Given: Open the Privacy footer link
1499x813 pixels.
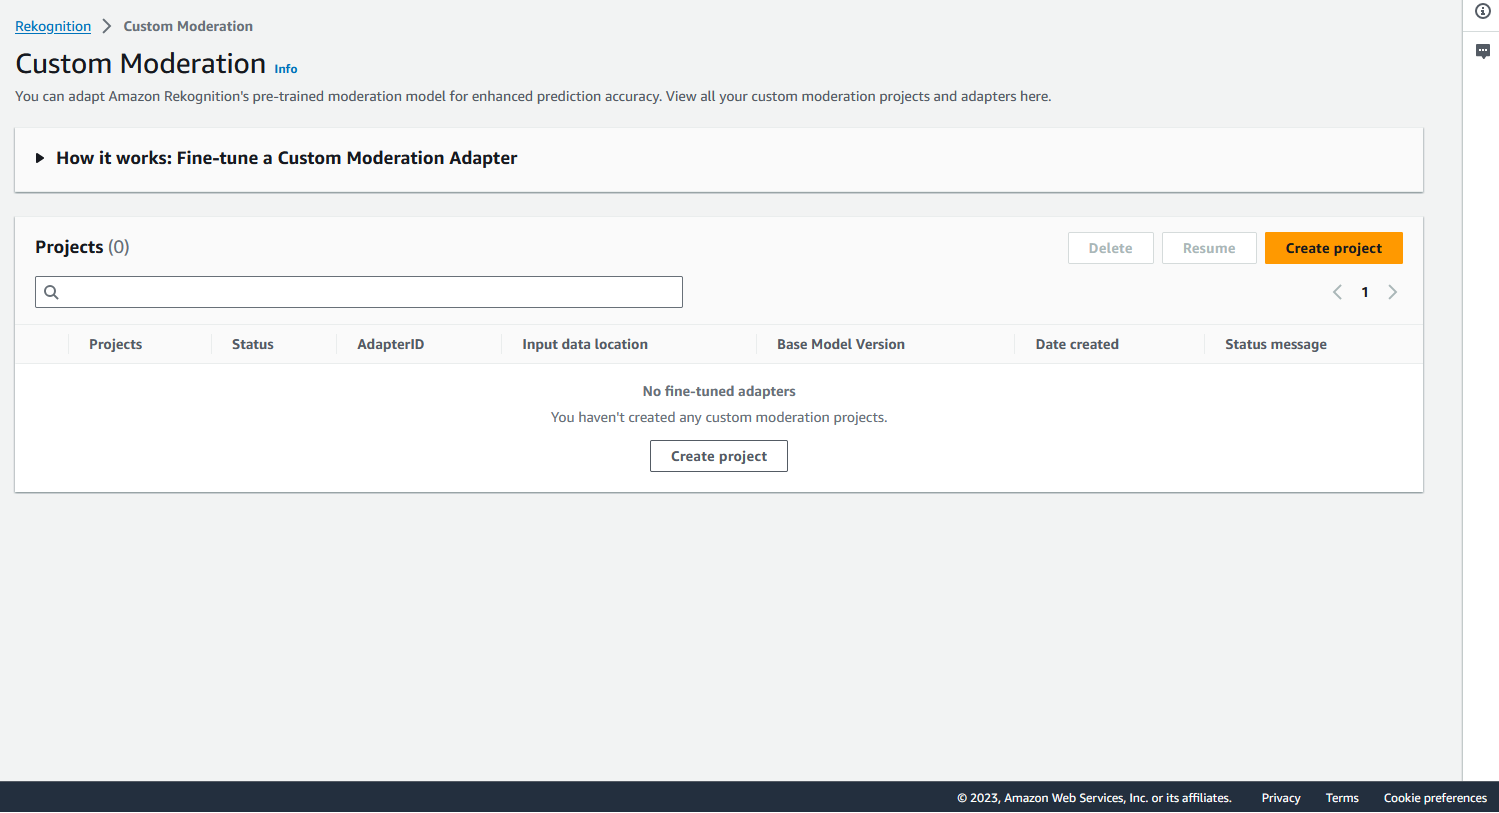Looking at the screenshot, I should click(x=1280, y=797).
